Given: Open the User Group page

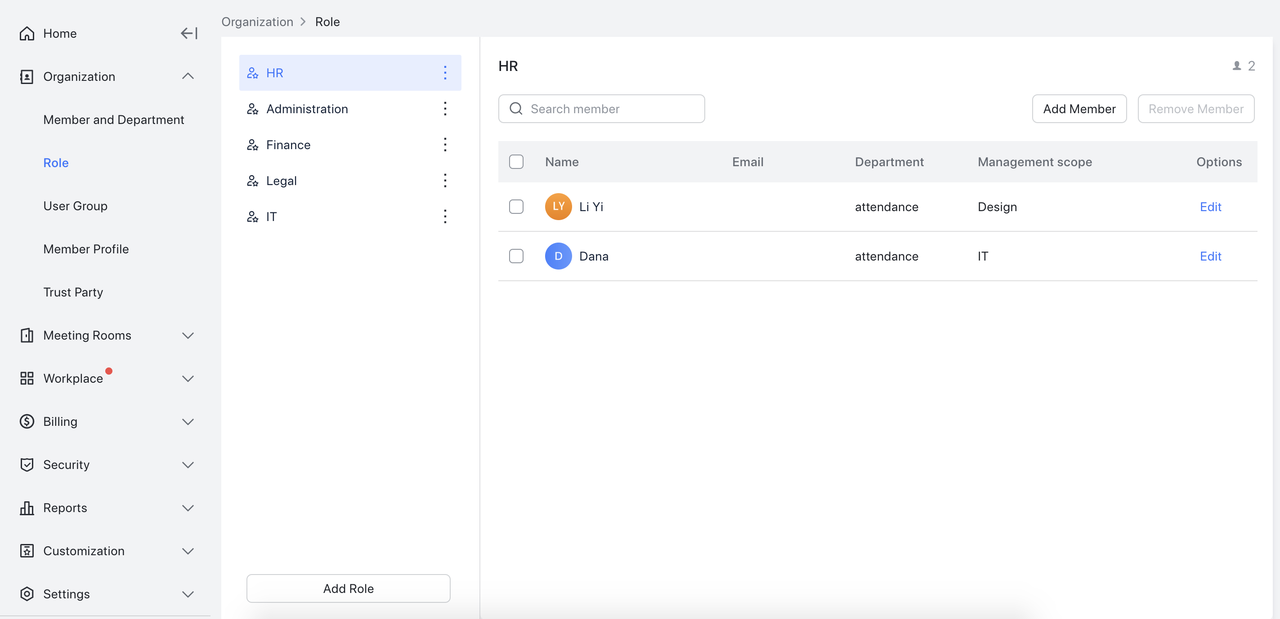Looking at the screenshot, I should tap(75, 206).
